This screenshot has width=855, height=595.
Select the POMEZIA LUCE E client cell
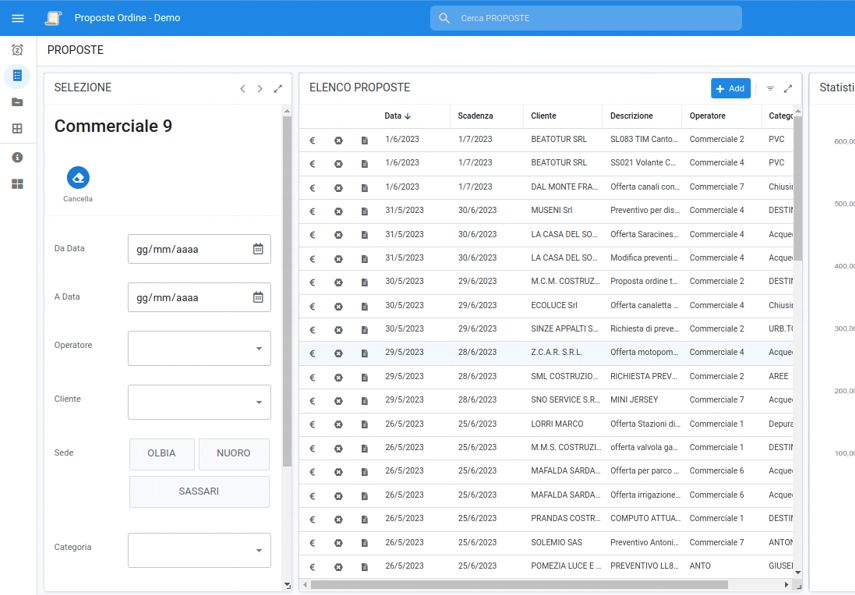[566, 566]
